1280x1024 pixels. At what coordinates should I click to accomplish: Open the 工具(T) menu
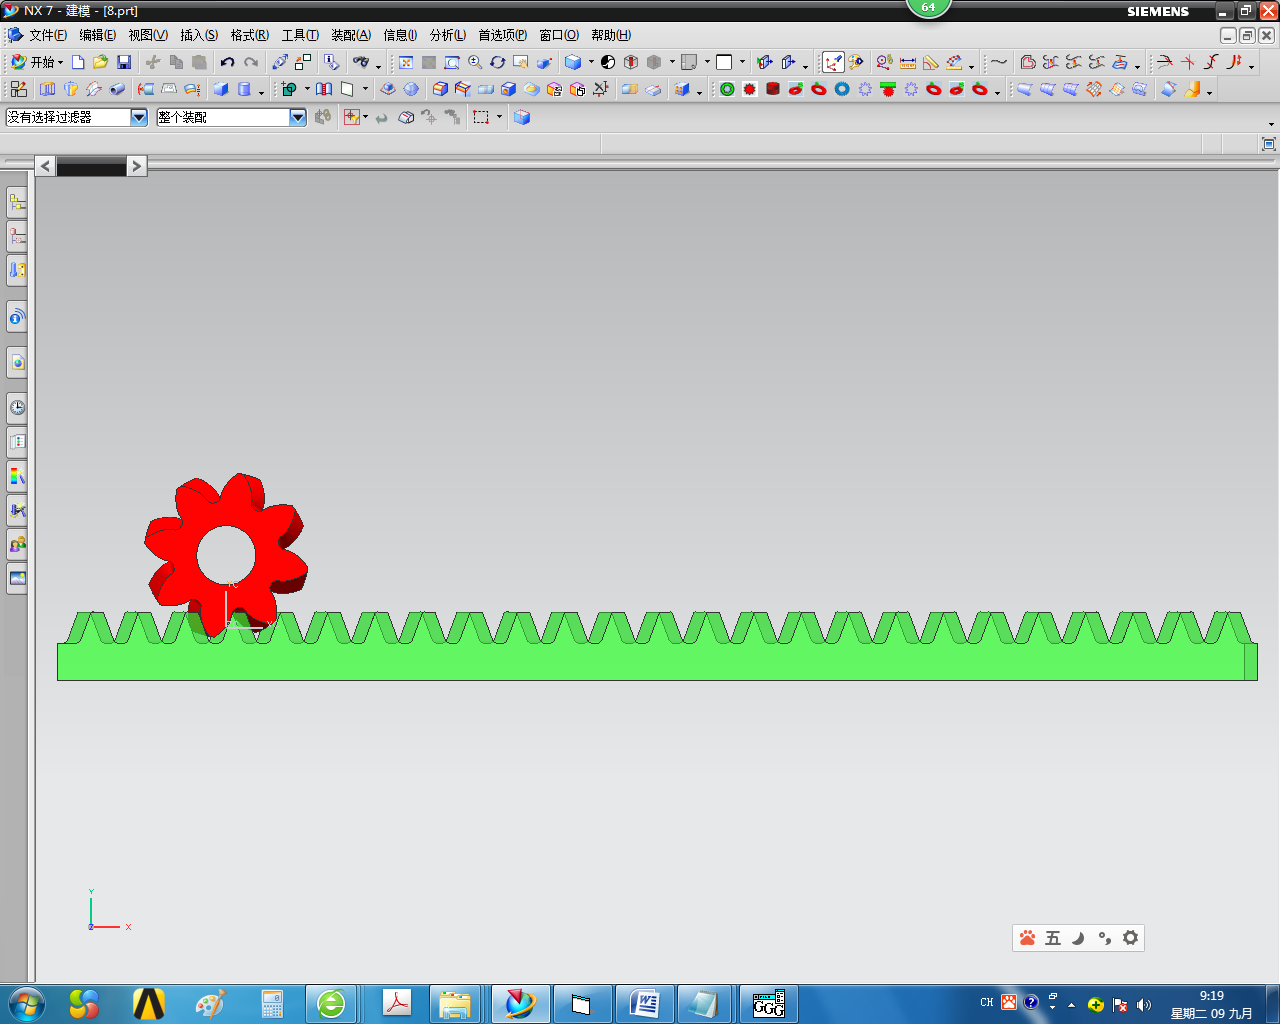tap(300, 35)
